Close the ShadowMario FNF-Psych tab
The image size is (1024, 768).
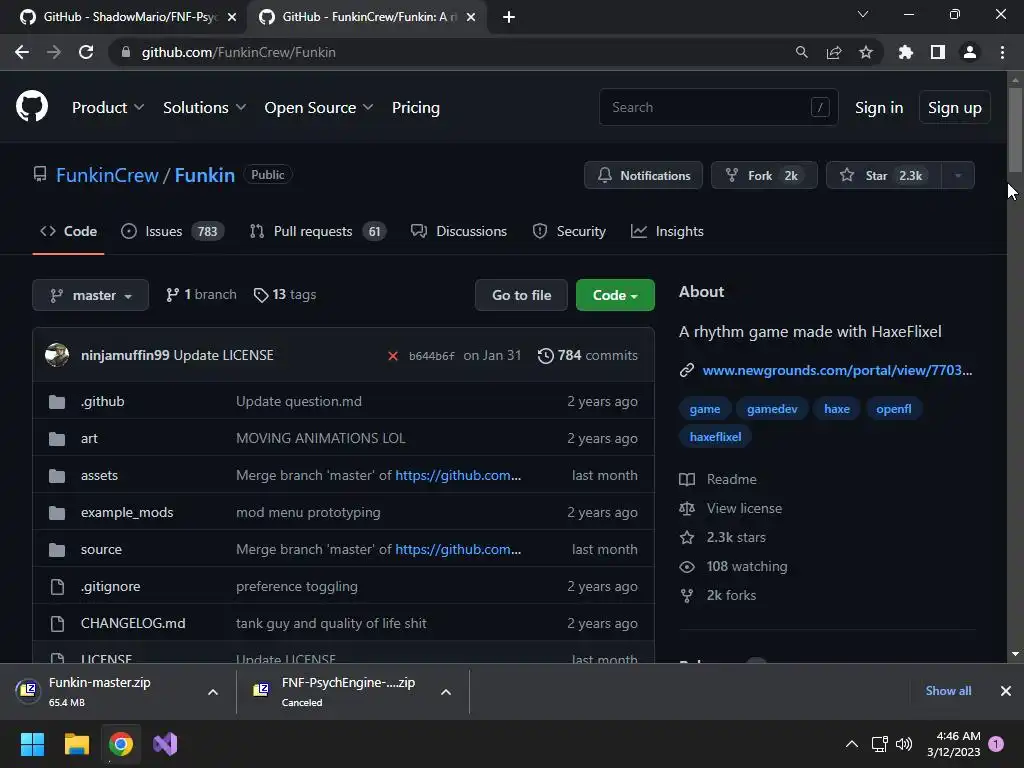232,17
